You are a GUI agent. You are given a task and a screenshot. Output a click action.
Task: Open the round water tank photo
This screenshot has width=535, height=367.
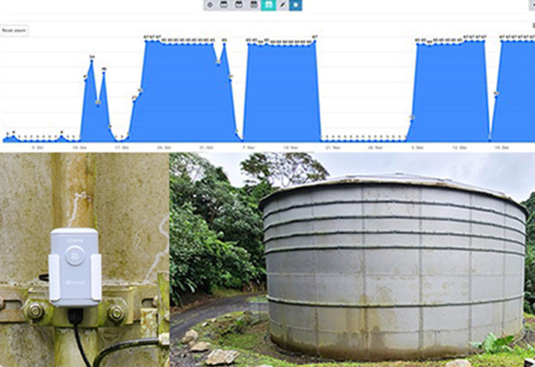pos(352,260)
